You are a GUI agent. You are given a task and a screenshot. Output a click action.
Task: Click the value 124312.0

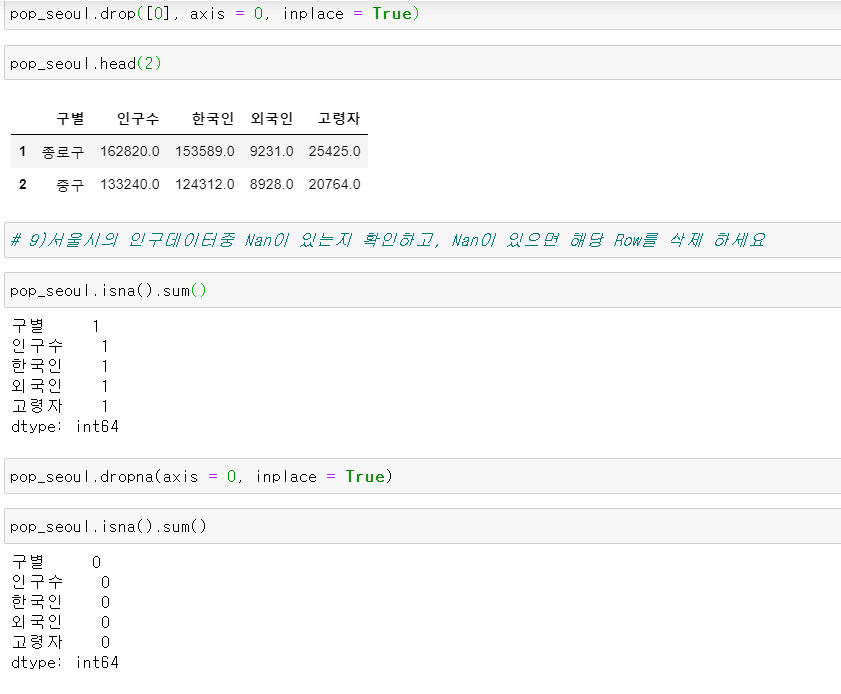click(205, 184)
